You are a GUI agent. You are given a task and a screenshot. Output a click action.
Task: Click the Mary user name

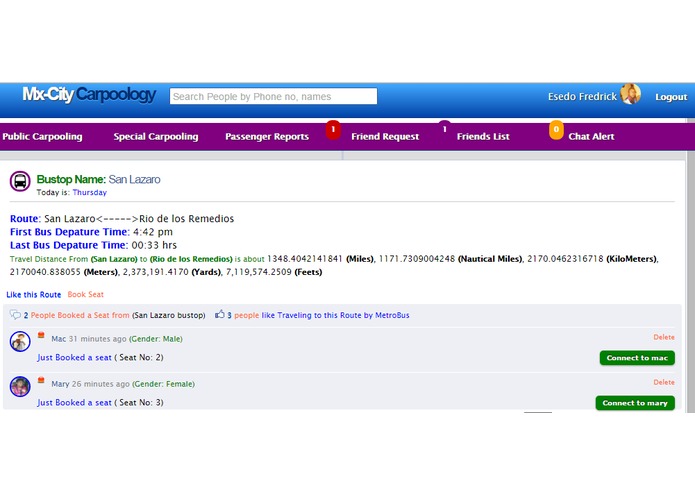(x=60, y=384)
